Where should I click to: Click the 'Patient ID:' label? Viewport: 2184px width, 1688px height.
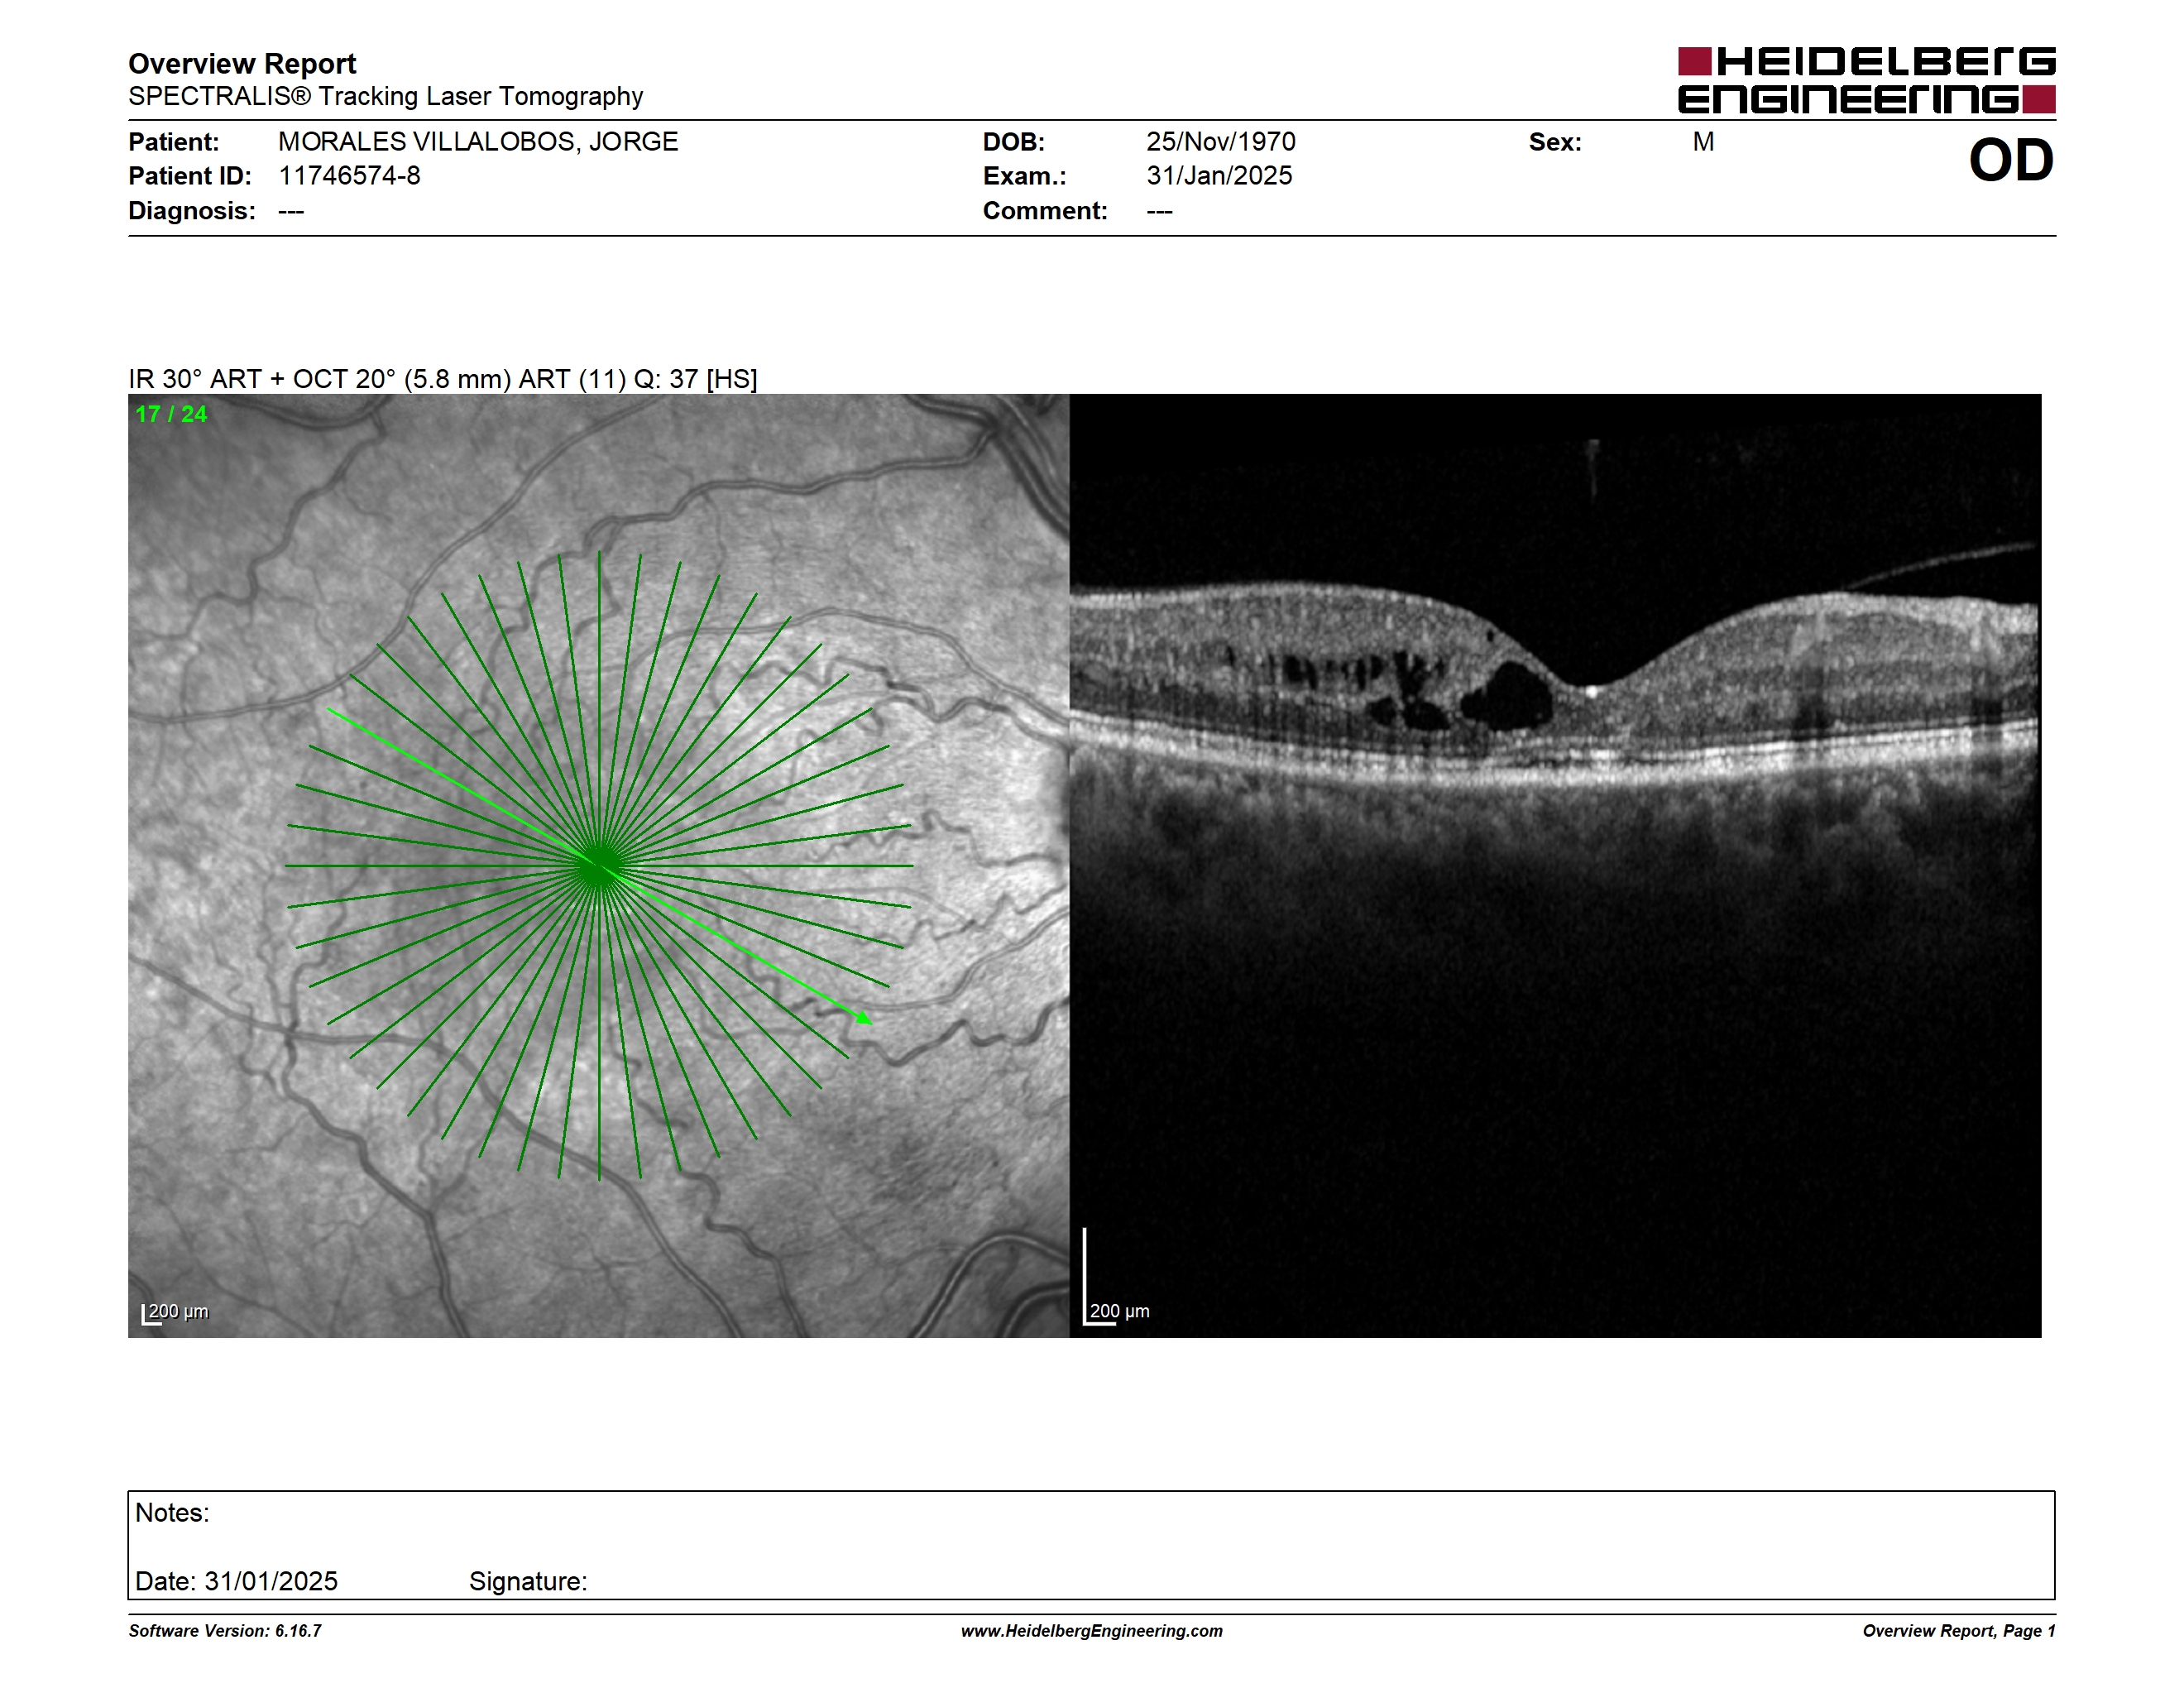[190, 176]
